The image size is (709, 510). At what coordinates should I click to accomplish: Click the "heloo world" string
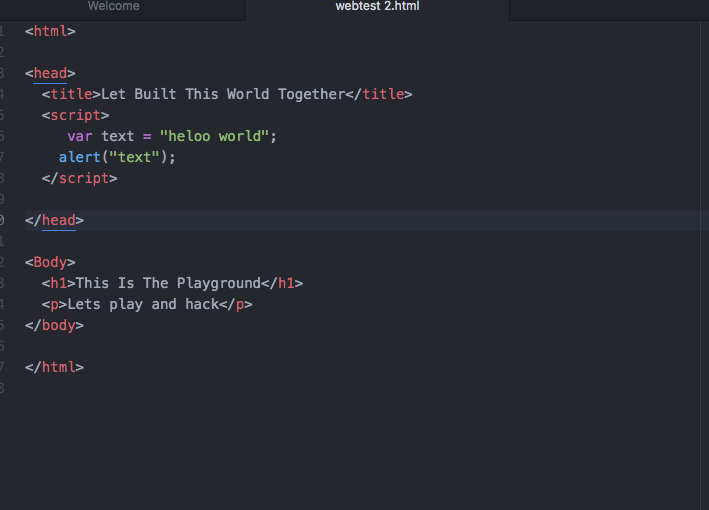click(x=215, y=136)
